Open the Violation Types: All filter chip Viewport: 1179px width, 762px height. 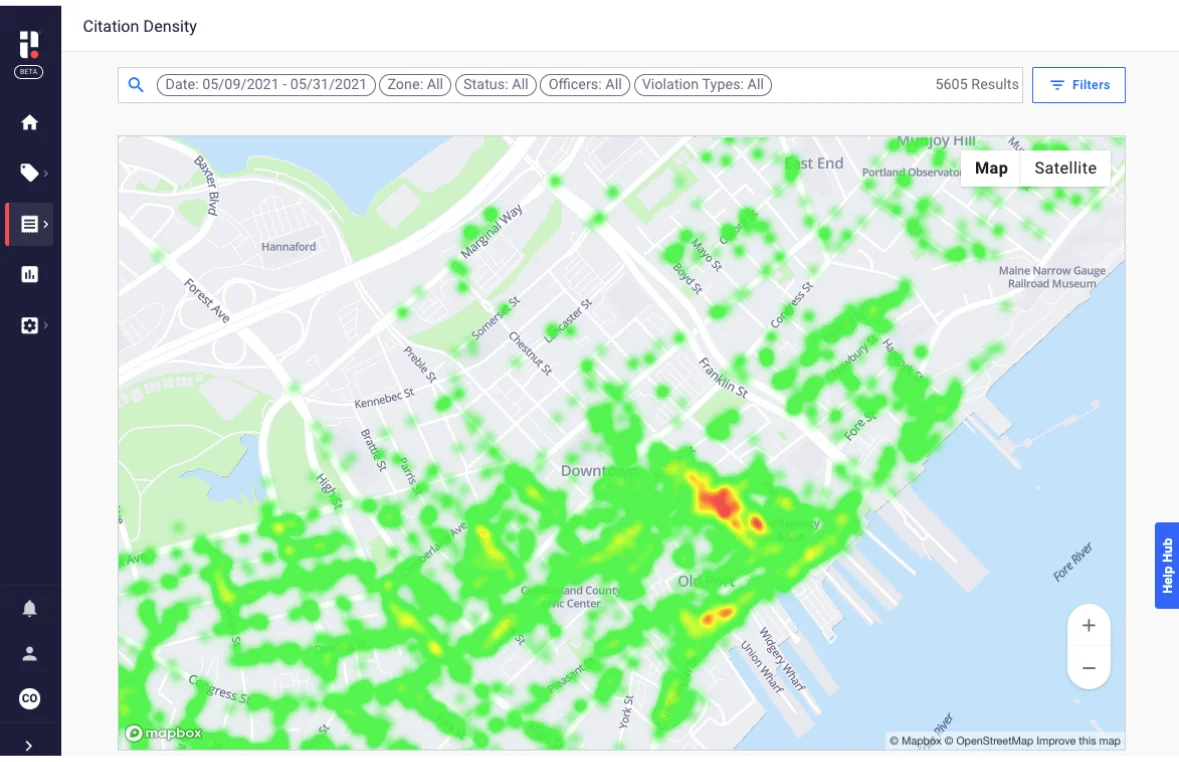tap(702, 85)
